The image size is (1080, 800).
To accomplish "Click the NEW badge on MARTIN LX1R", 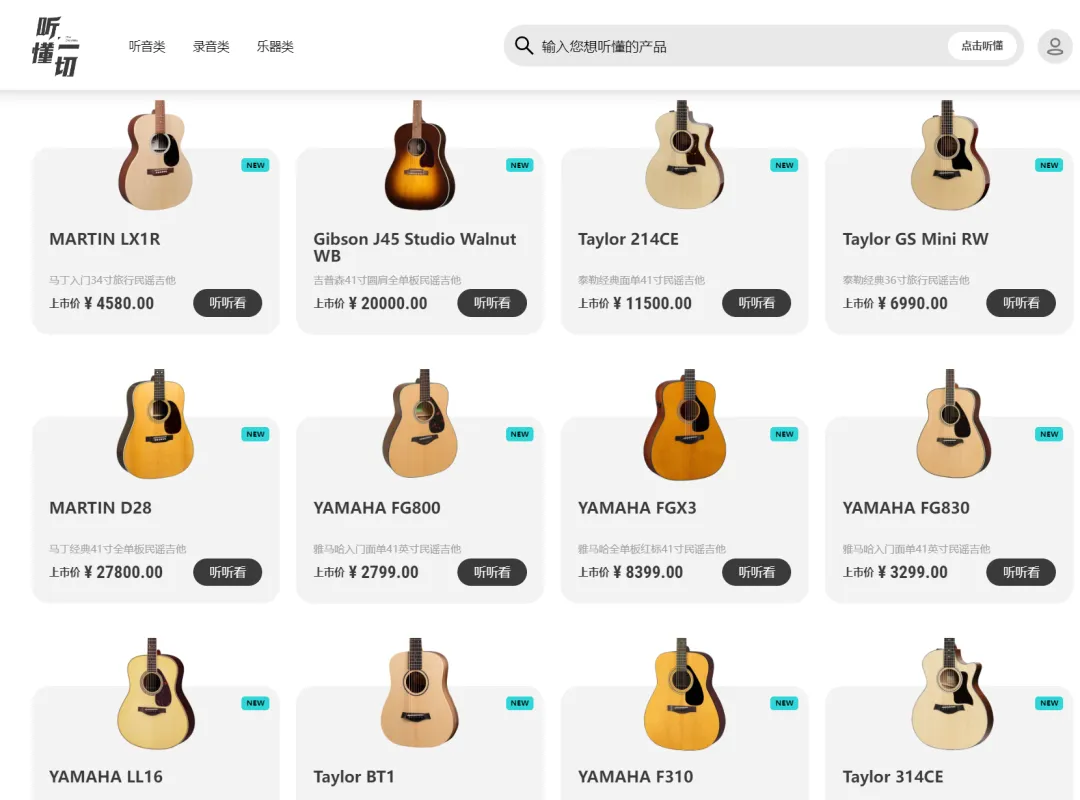I will (256, 165).
